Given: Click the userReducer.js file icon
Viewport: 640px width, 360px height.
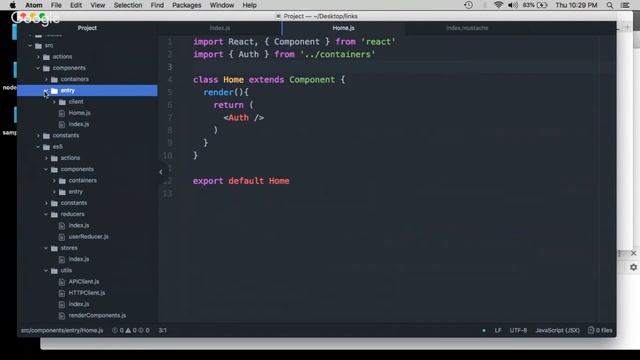Looking at the screenshot, I should [x=62, y=237].
